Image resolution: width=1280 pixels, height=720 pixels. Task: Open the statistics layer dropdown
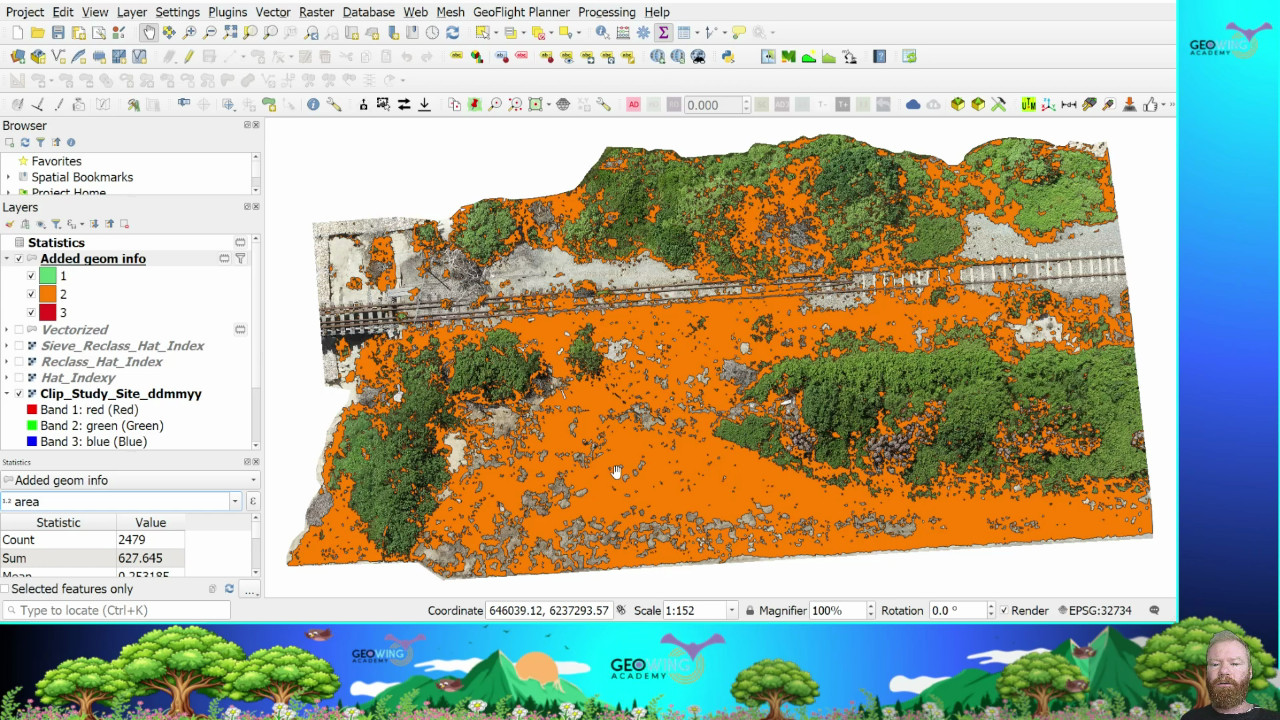tap(253, 481)
